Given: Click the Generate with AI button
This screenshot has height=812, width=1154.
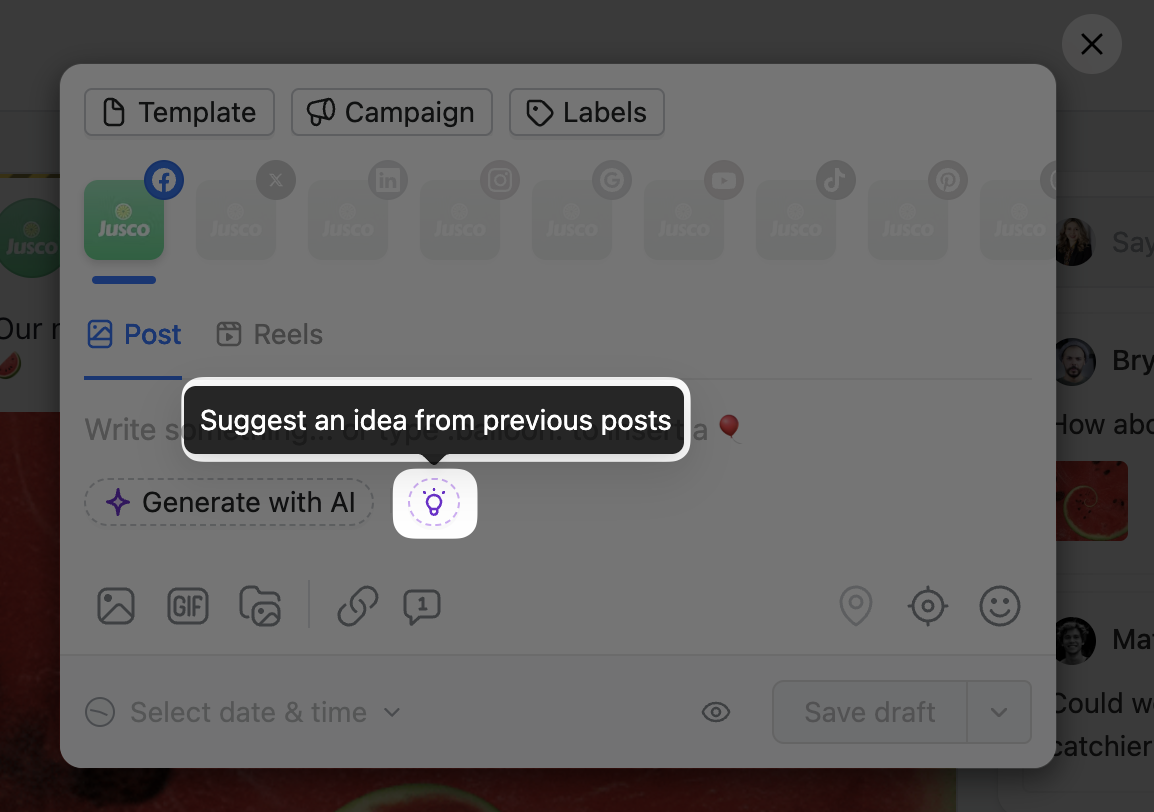Looking at the screenshot, I should pos(229,502).
